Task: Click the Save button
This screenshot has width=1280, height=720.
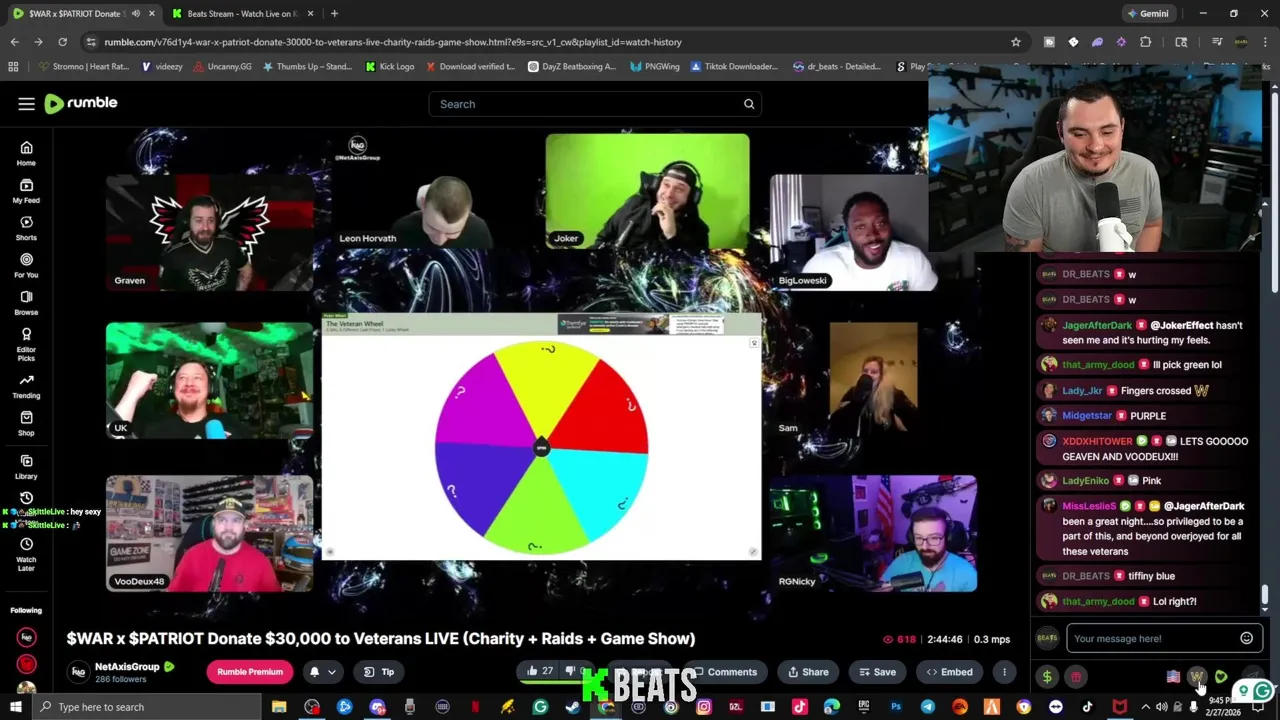Action: (x=877, y=672)
